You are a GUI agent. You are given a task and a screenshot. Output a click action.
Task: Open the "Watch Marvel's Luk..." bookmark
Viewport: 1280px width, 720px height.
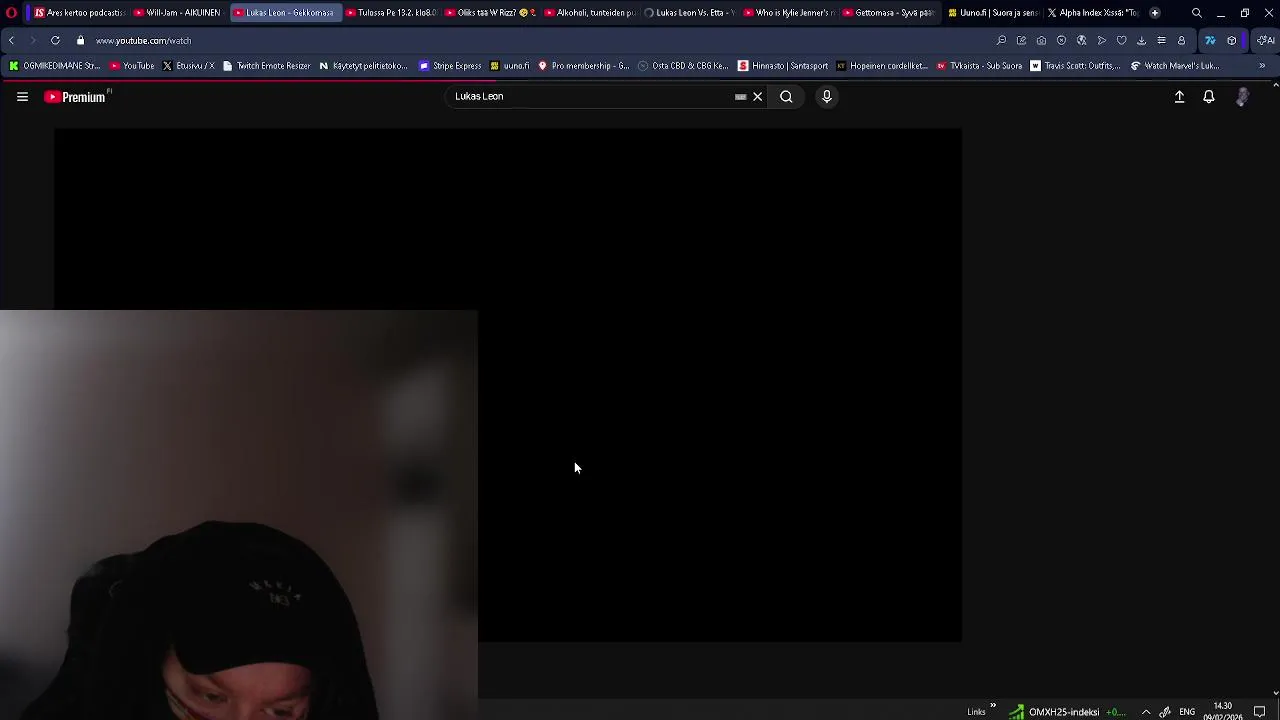pyautogui.click(x=1174, y=66)
